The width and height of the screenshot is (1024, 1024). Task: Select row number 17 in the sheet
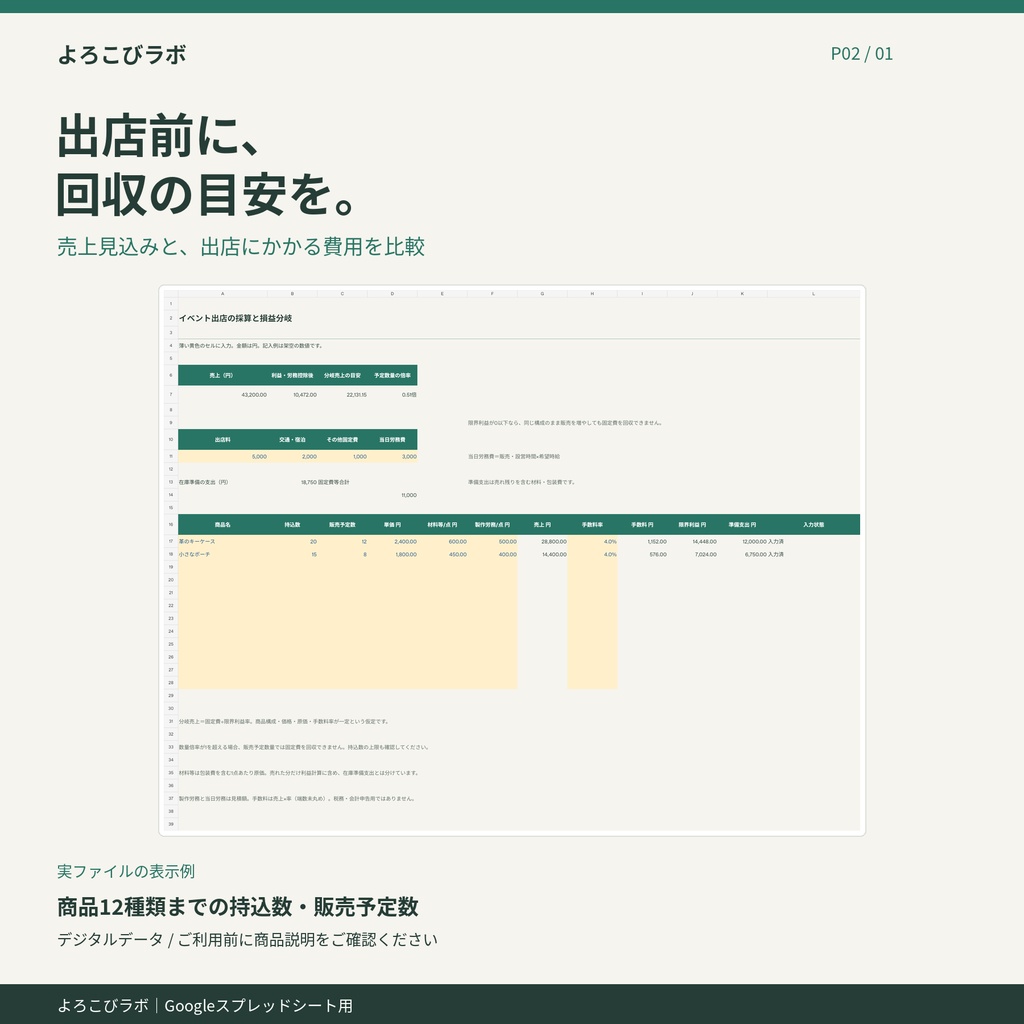(x=171, y=541)
